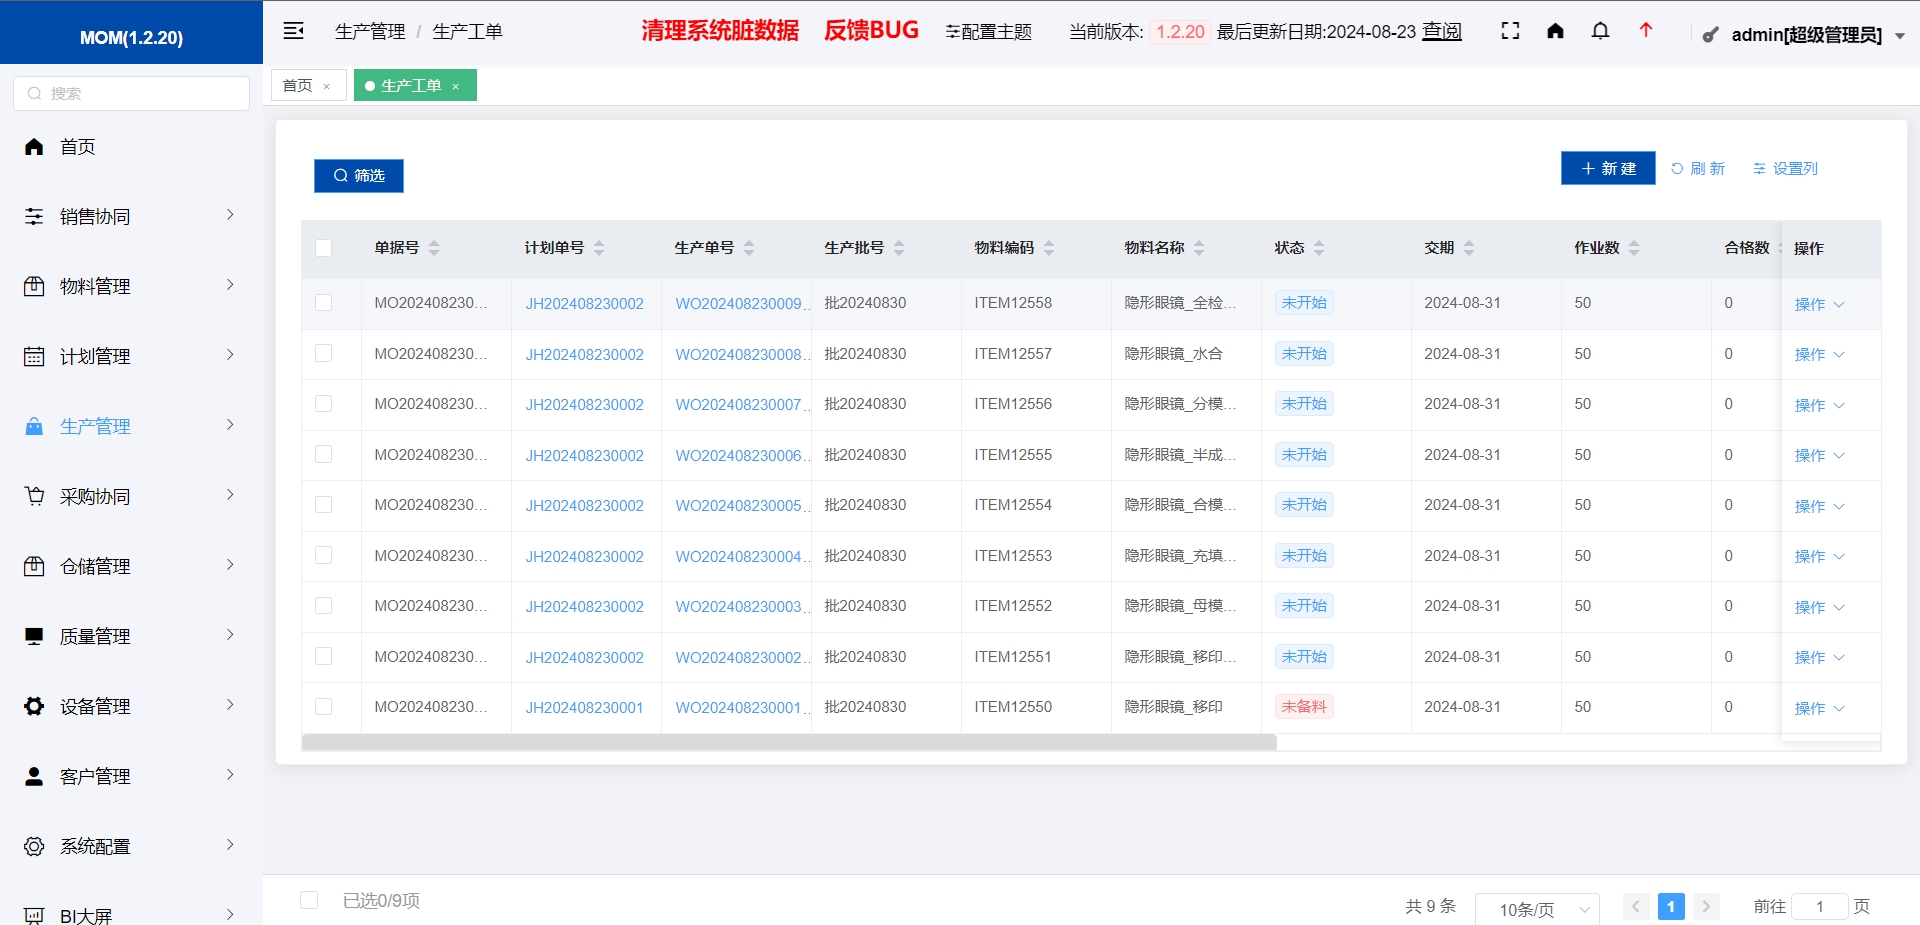Click the 生产管理 sidebar icon
Viewport: 1920px width, 925px height.
34,427
